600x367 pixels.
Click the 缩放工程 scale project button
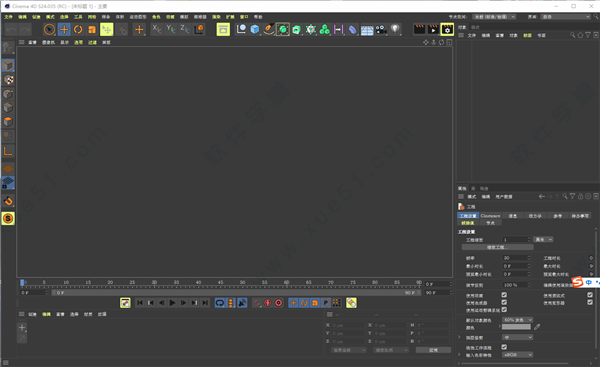pos(497,247)
